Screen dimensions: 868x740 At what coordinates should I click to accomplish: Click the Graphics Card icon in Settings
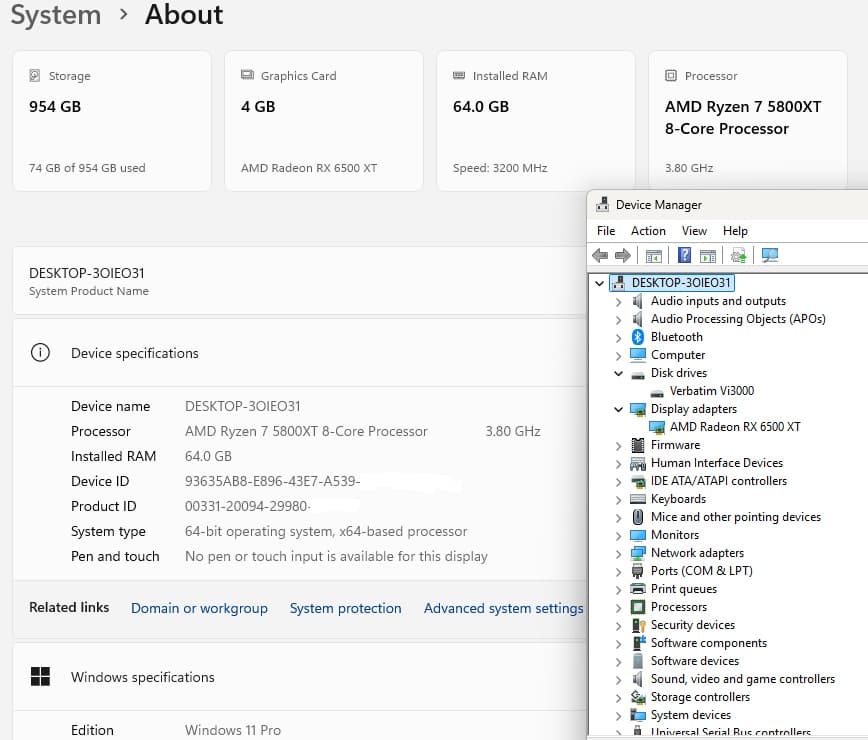[247, 75]
